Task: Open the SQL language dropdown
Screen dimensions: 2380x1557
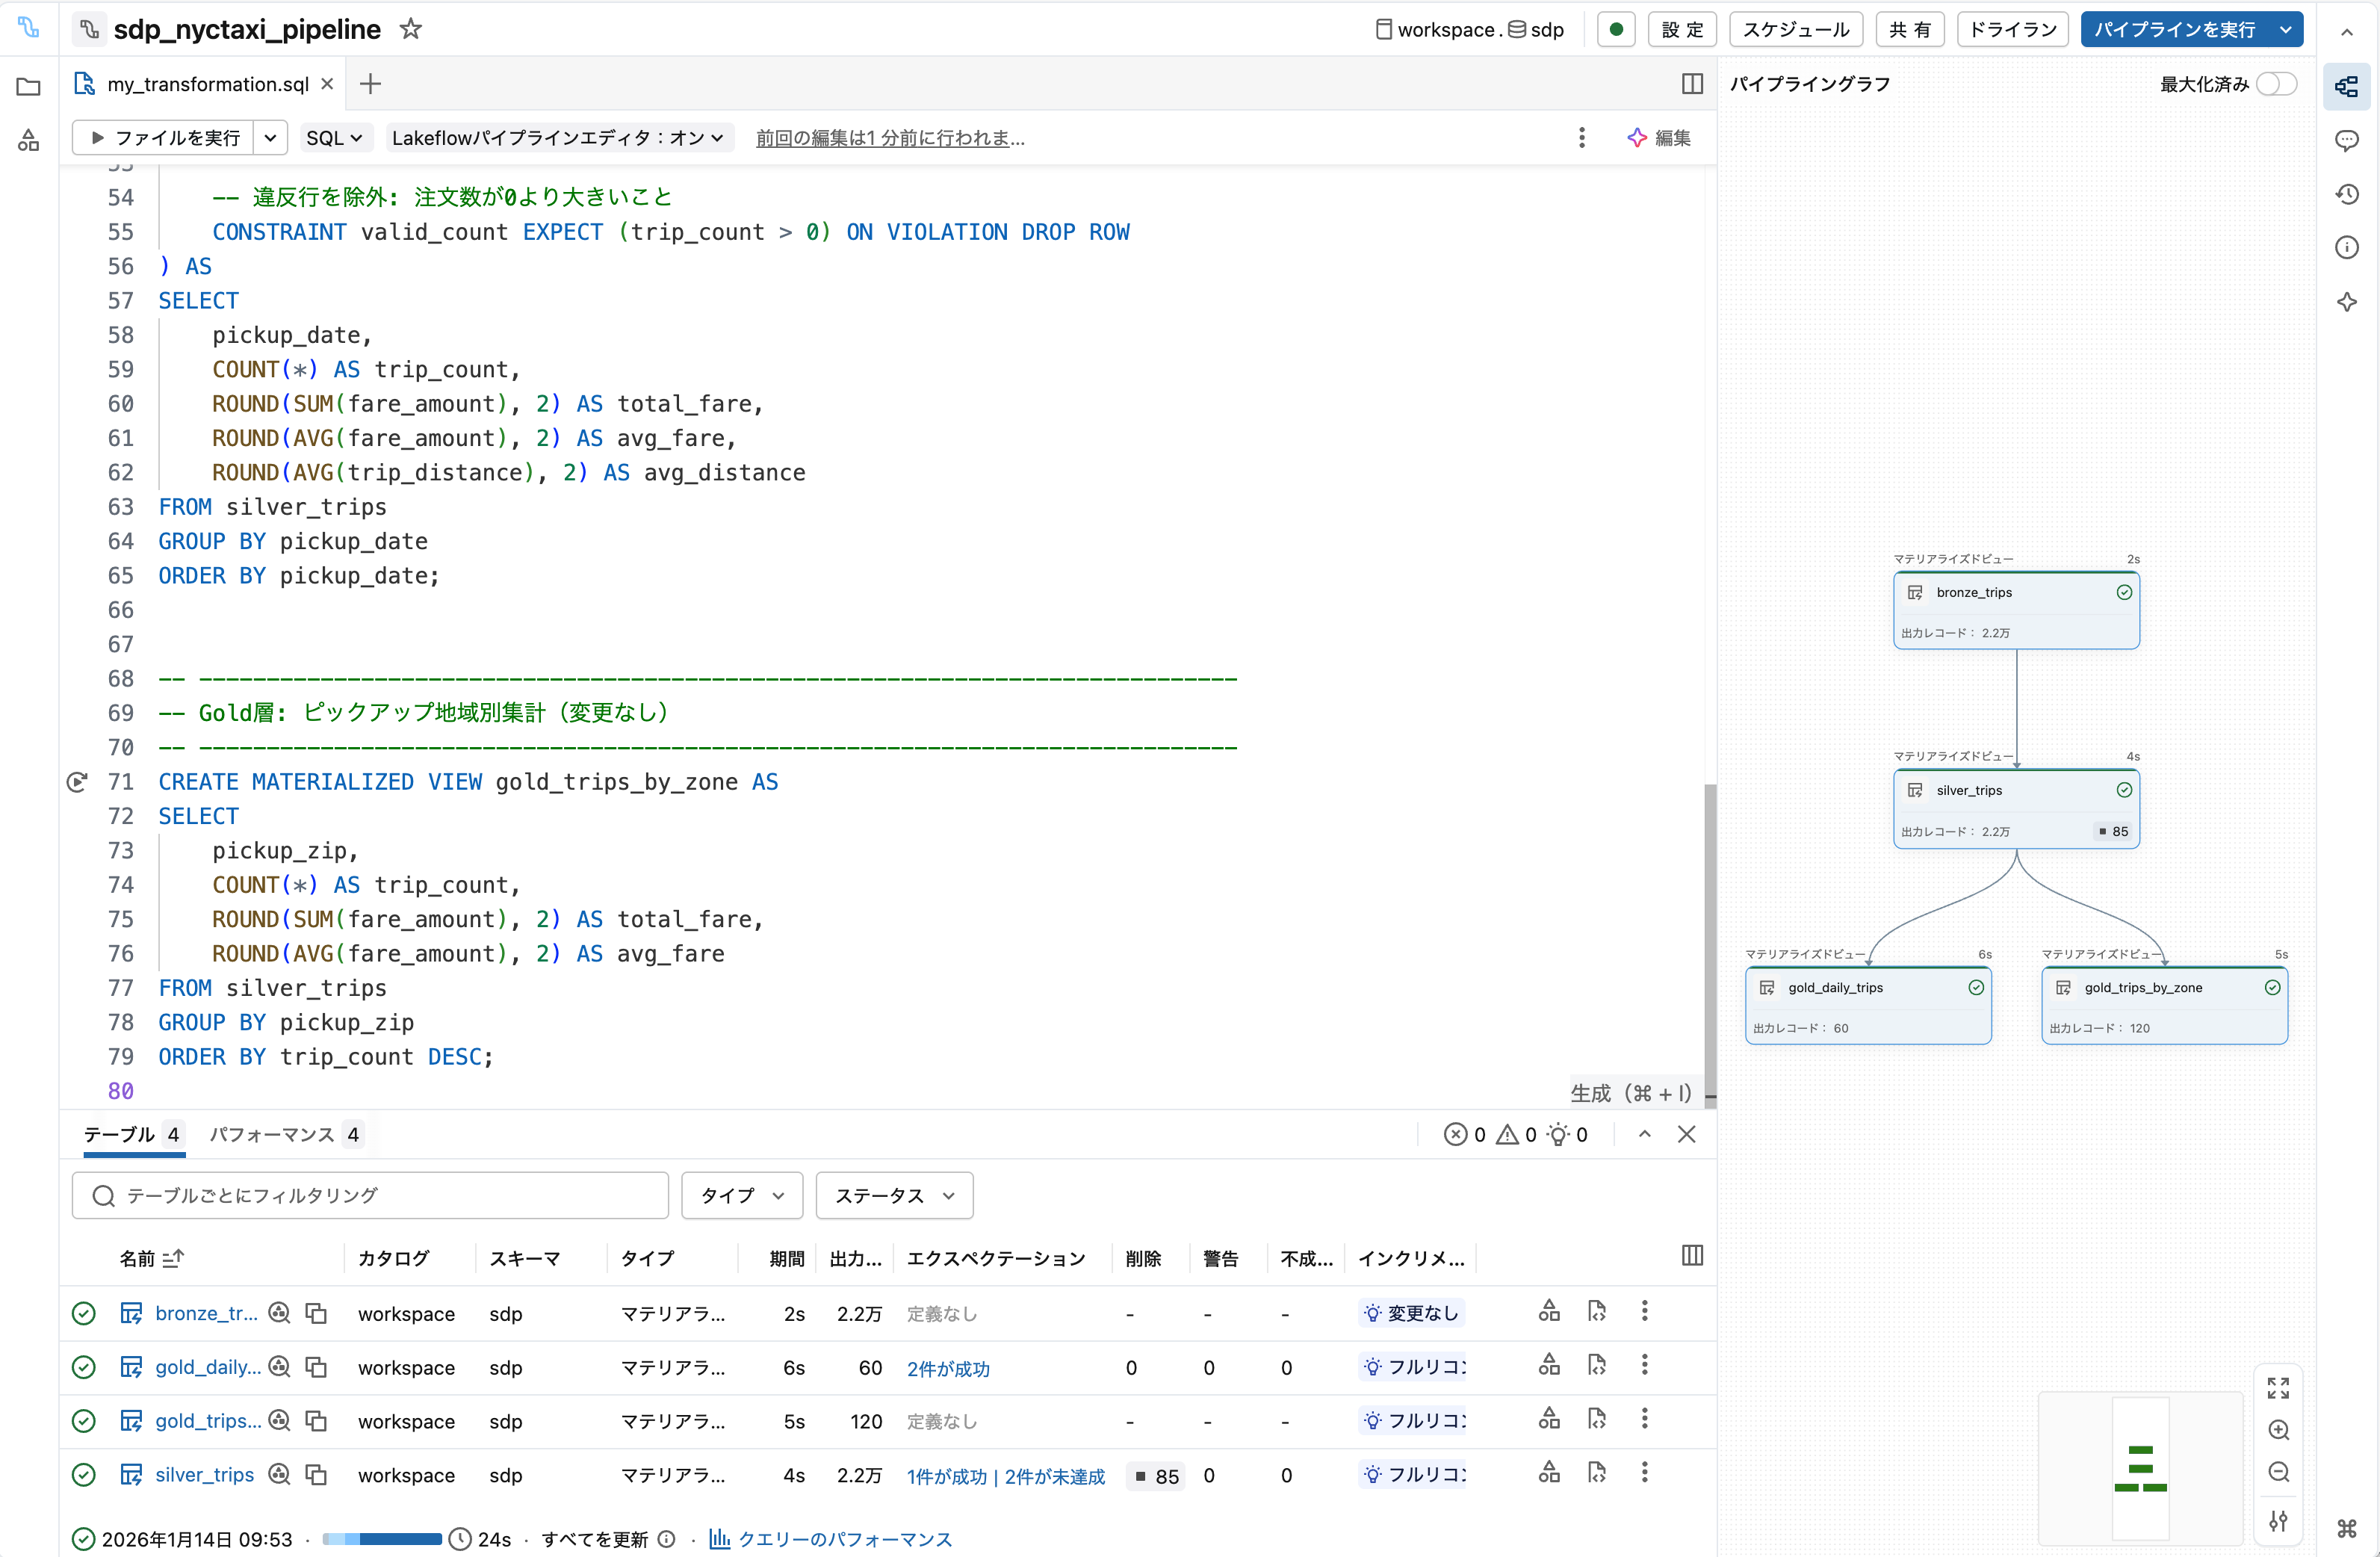Action: point(334,138)
